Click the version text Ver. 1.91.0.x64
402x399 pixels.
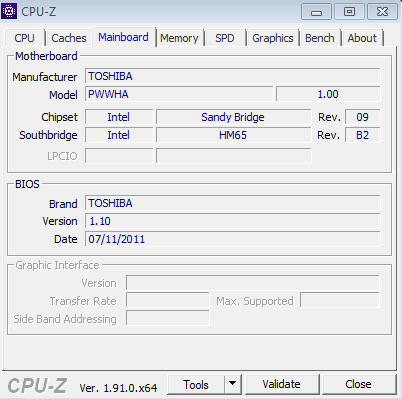pos(118,388)
